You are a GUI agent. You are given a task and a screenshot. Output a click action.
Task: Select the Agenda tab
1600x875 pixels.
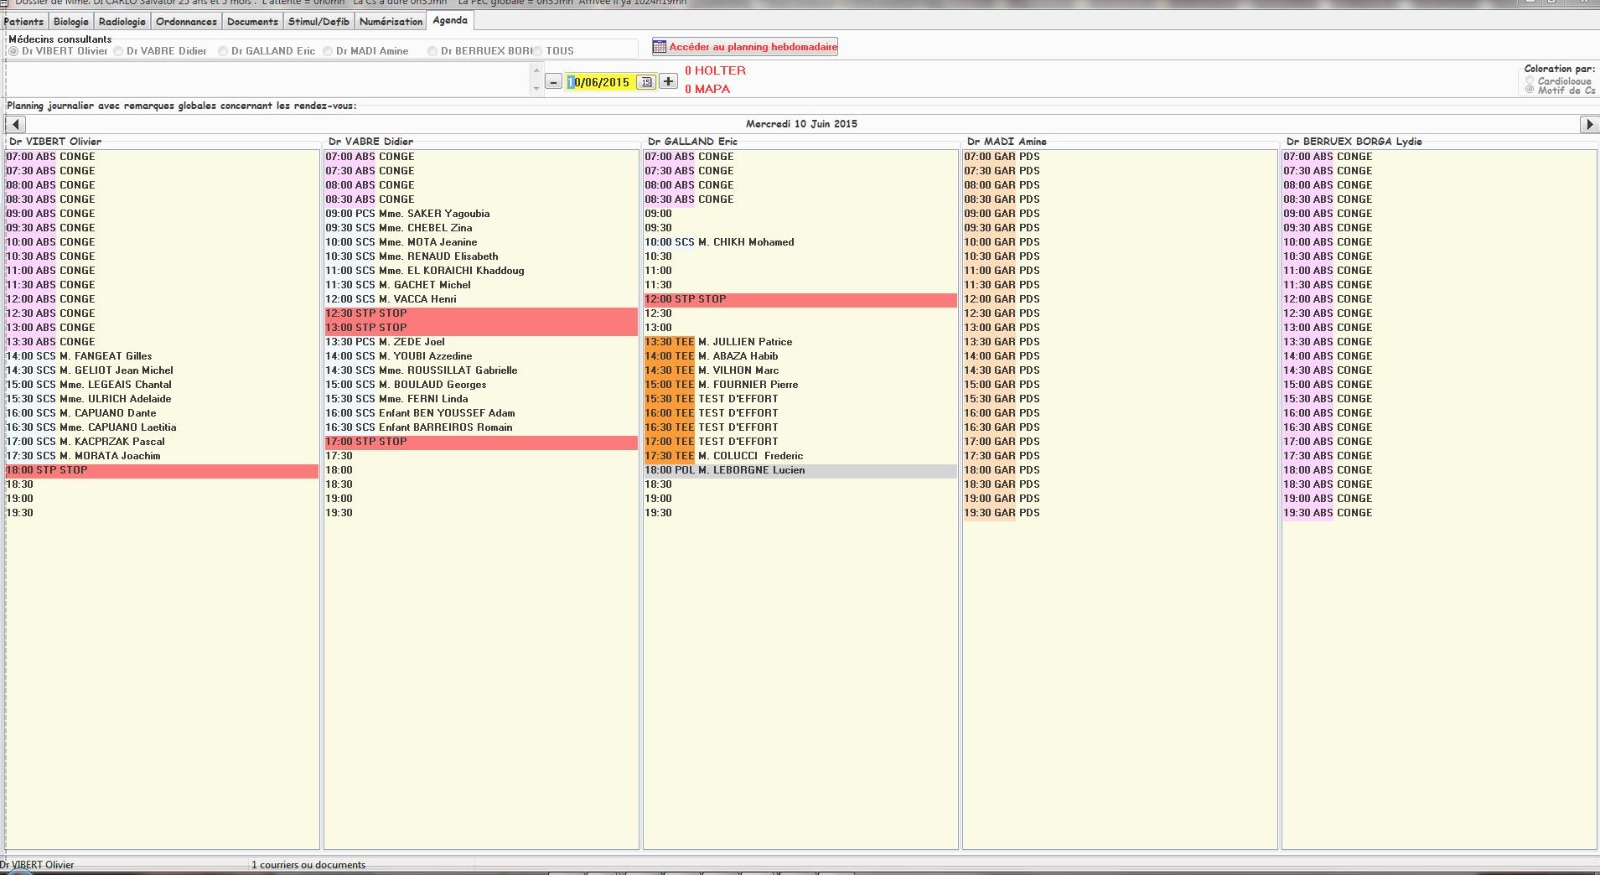[x=450, y=20]
